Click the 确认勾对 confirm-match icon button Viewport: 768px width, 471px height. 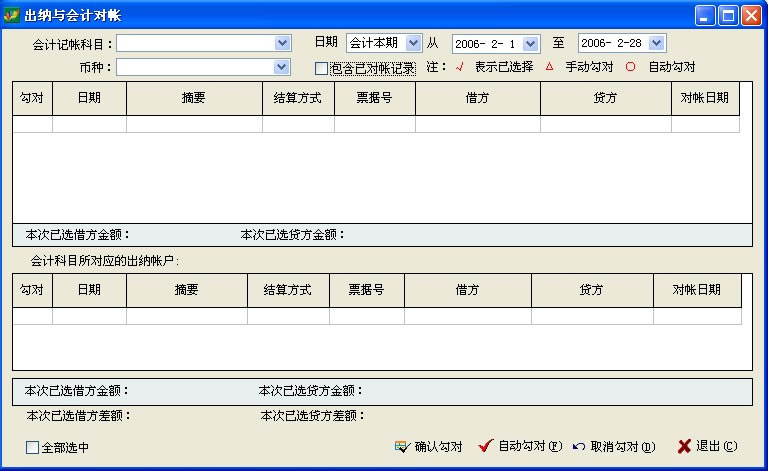coord(402,447)
